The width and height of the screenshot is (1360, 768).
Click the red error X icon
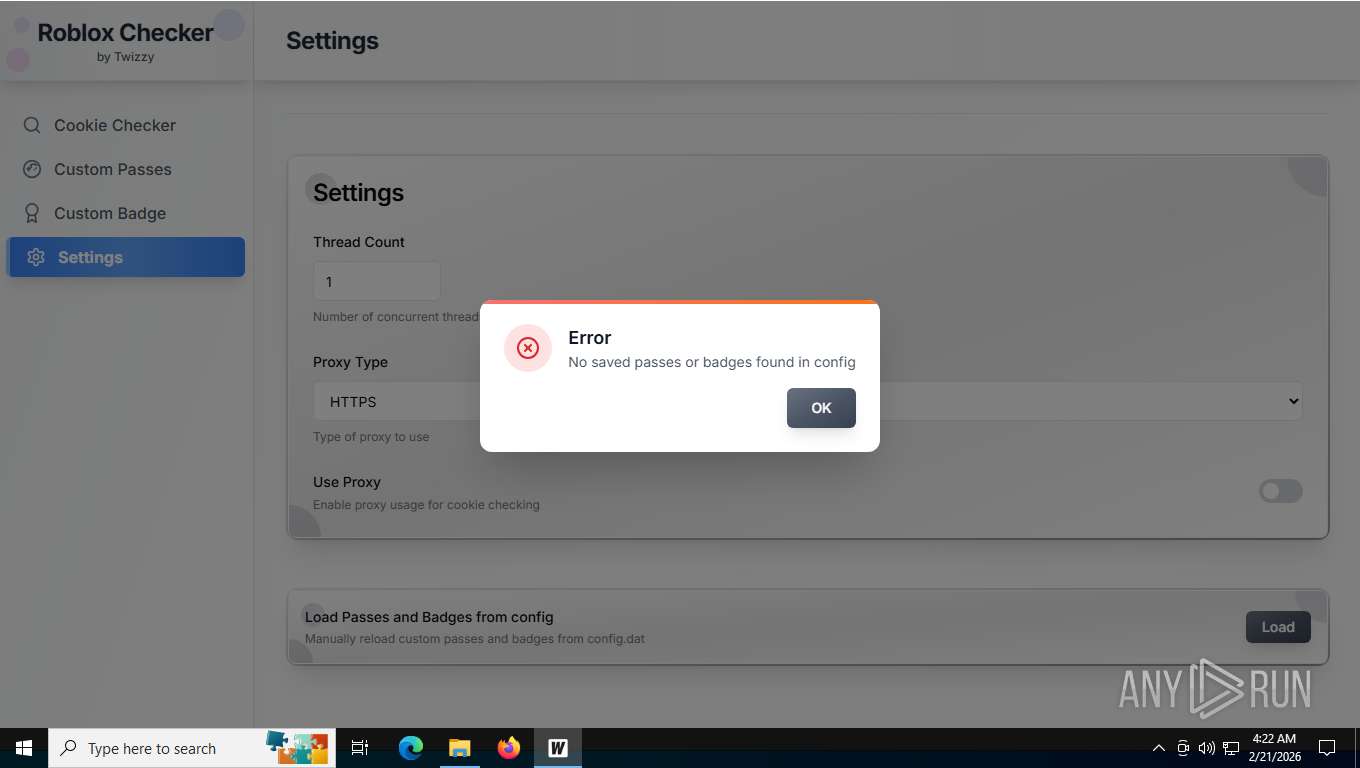tap(528, 348)
